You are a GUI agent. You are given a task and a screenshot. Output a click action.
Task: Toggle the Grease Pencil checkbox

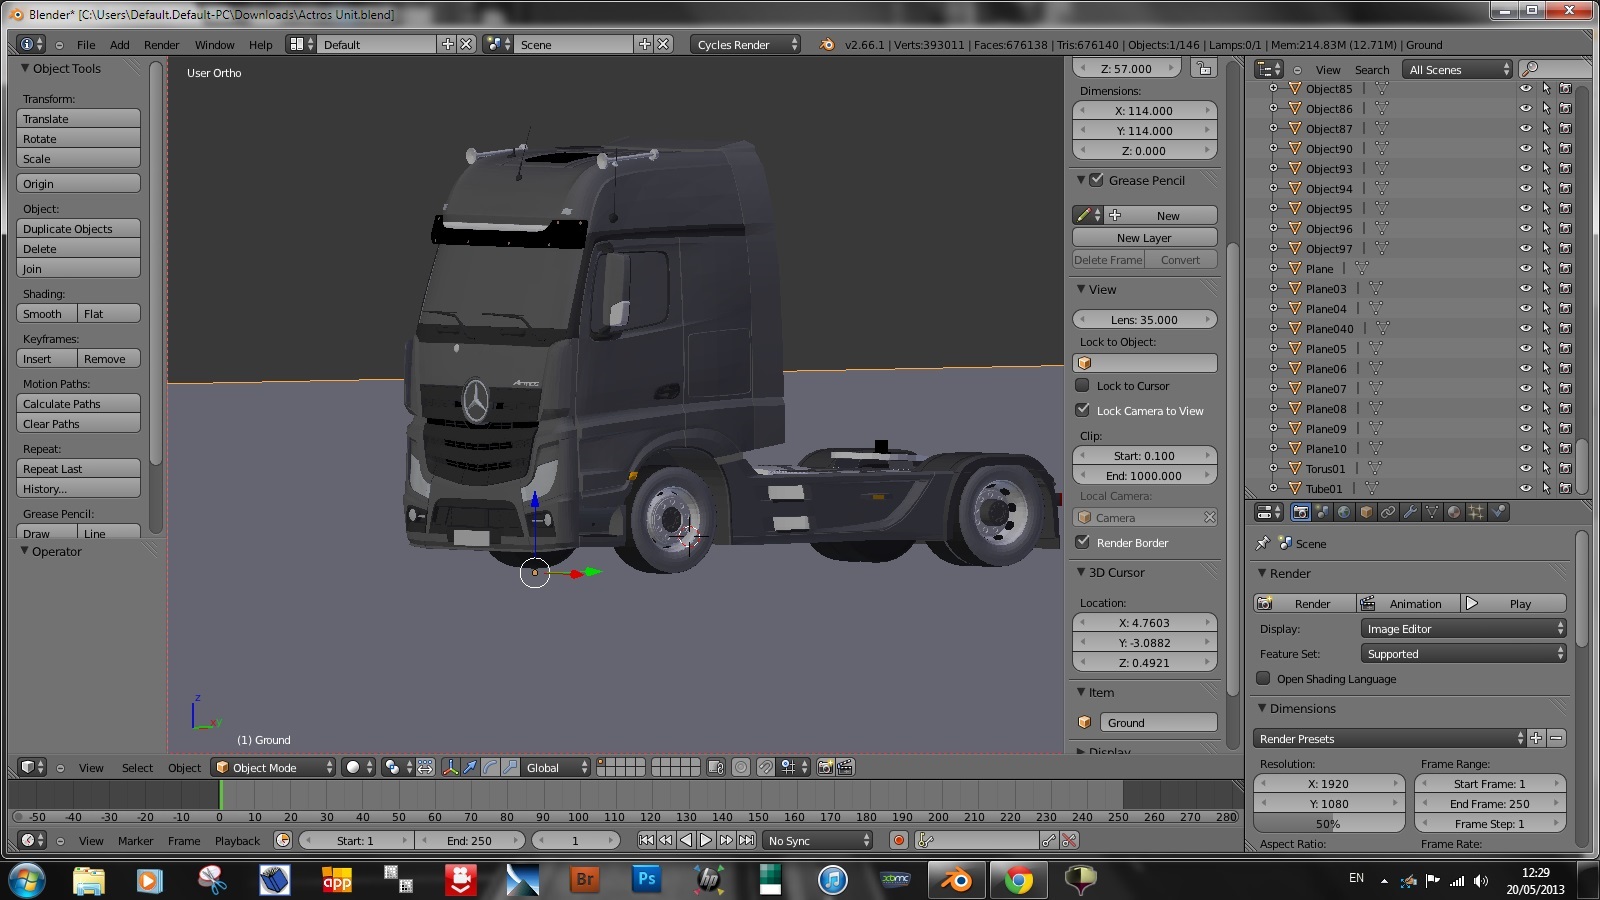click(1096, 180)
